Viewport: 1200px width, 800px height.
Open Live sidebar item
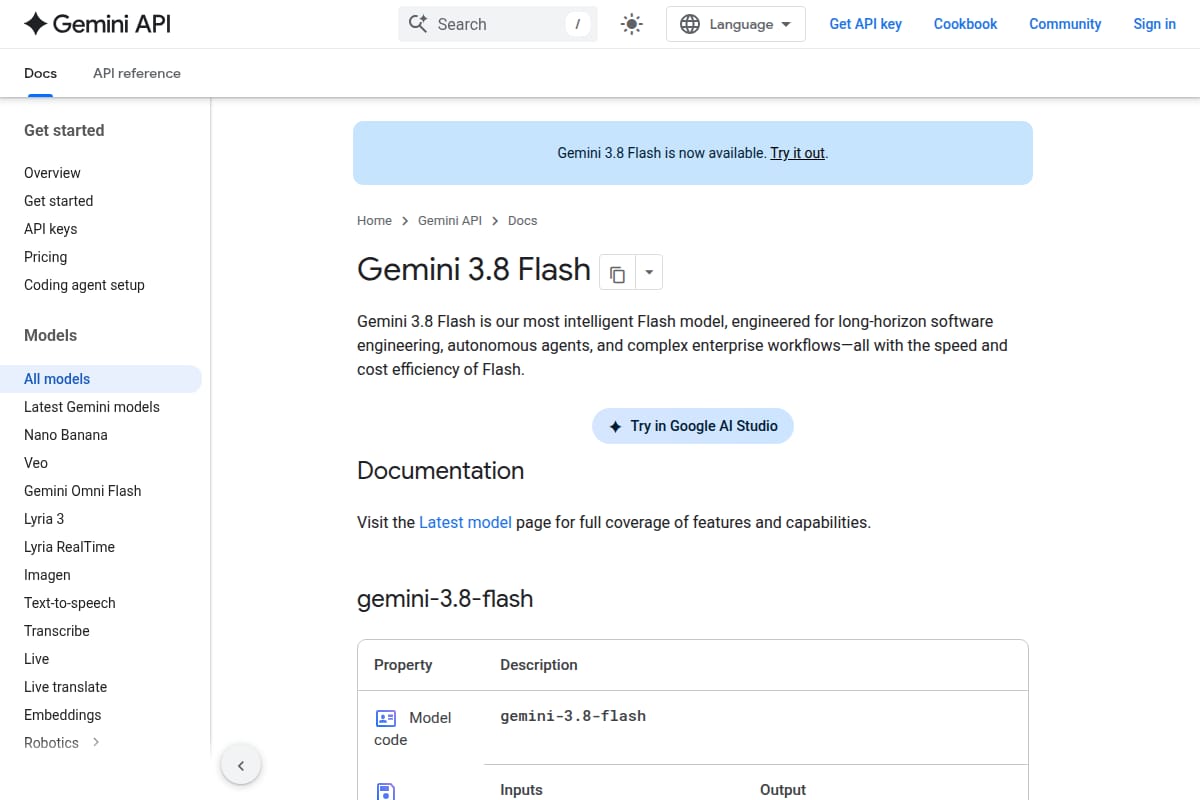(36, 659)
